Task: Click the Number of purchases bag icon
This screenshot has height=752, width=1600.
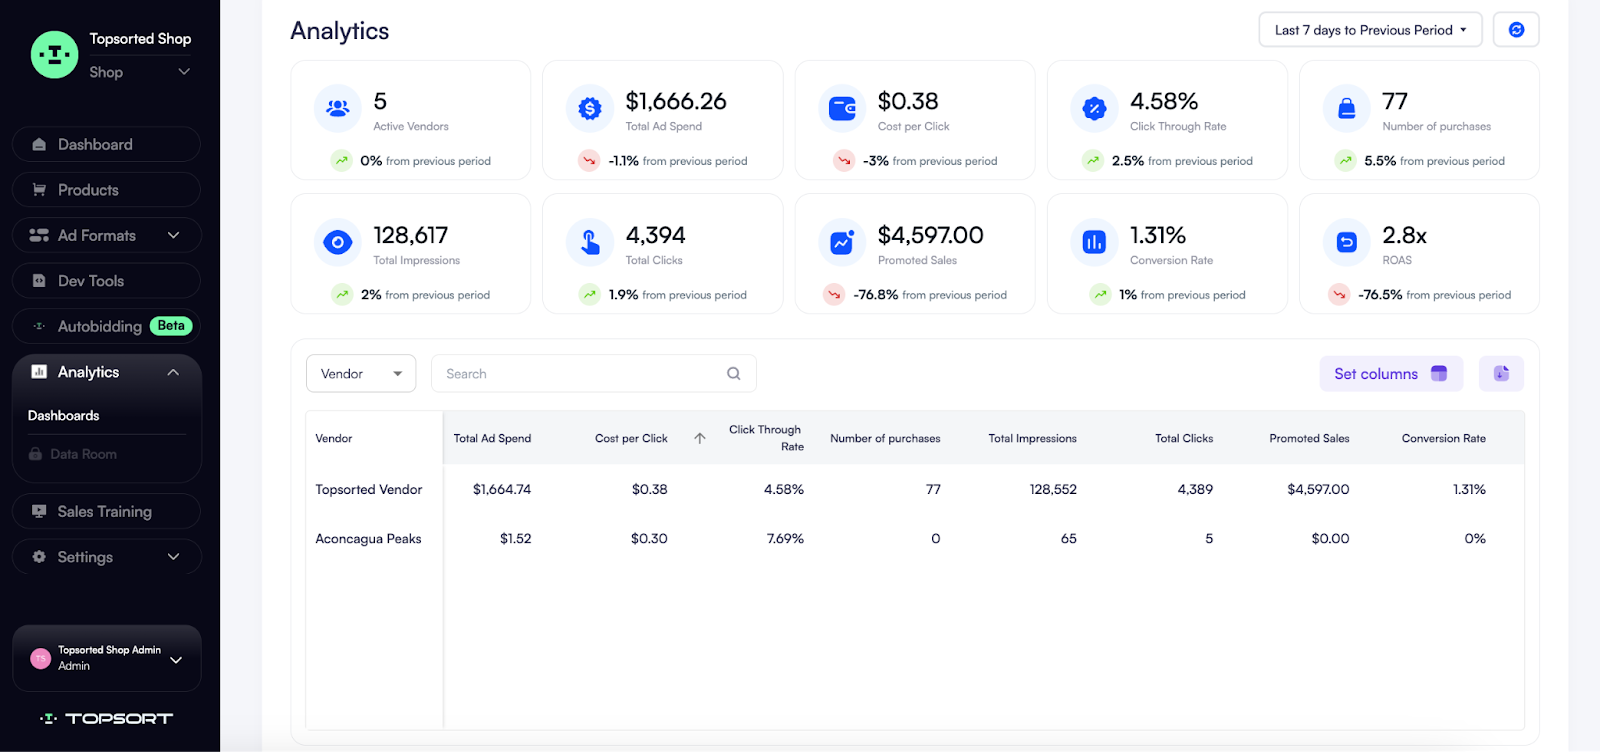Action: click(x=1347, y=108)
